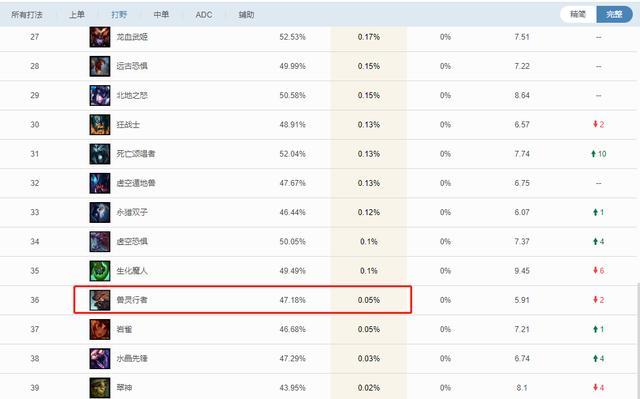Open the 死亡颂唱者 champion name link
This screenshot has height=399, width=640.
tap(136, 154)
